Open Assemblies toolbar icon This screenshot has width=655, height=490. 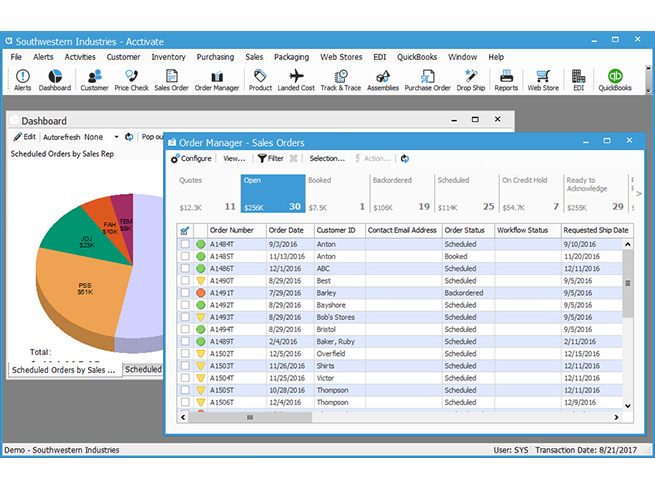(x=383, y=80)
